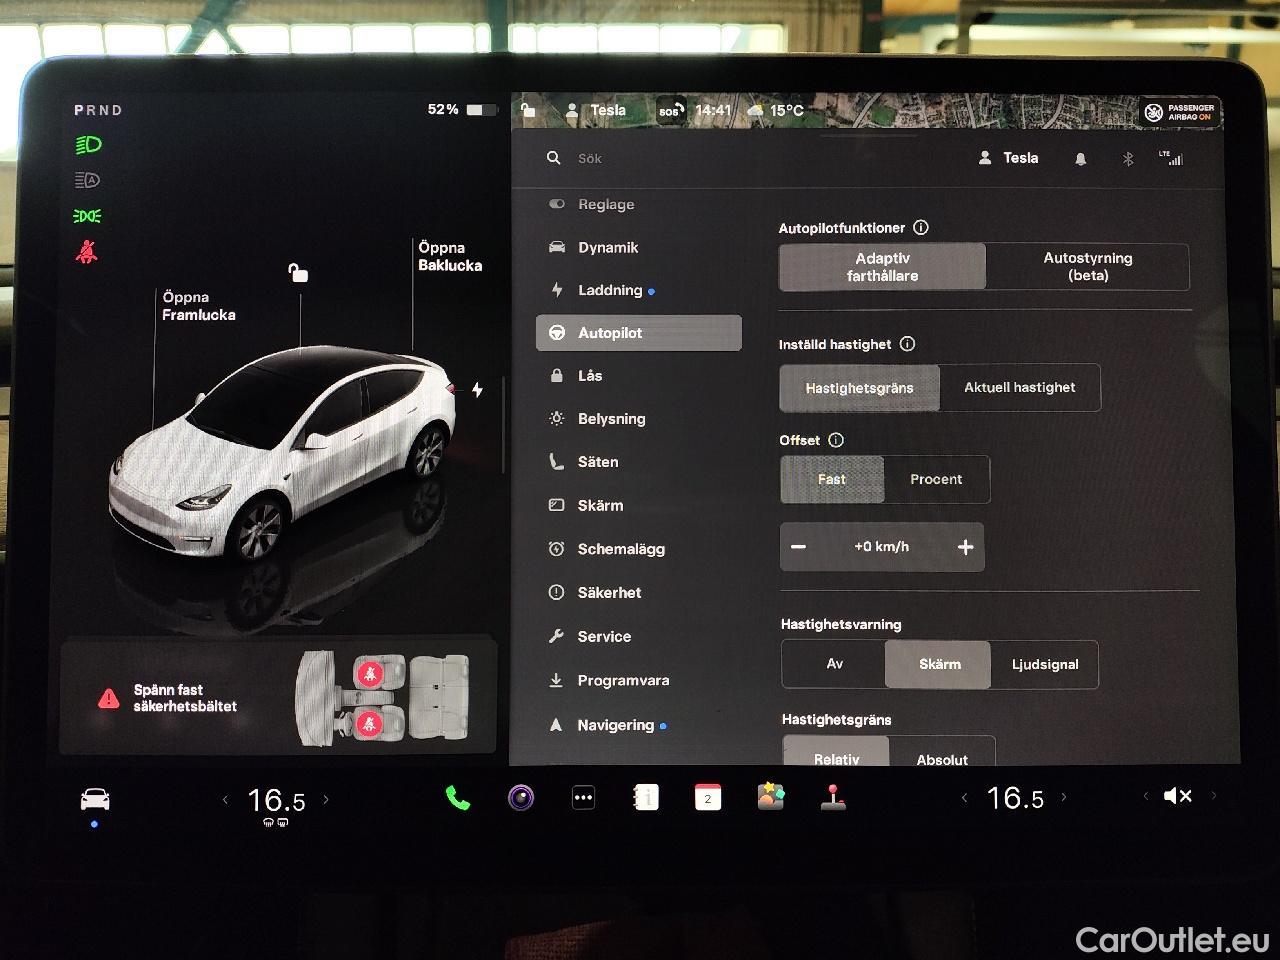Viewport: 1280px width, 960px height.
Task: Tap the headlights indicator icon
Action: (88, 145)
